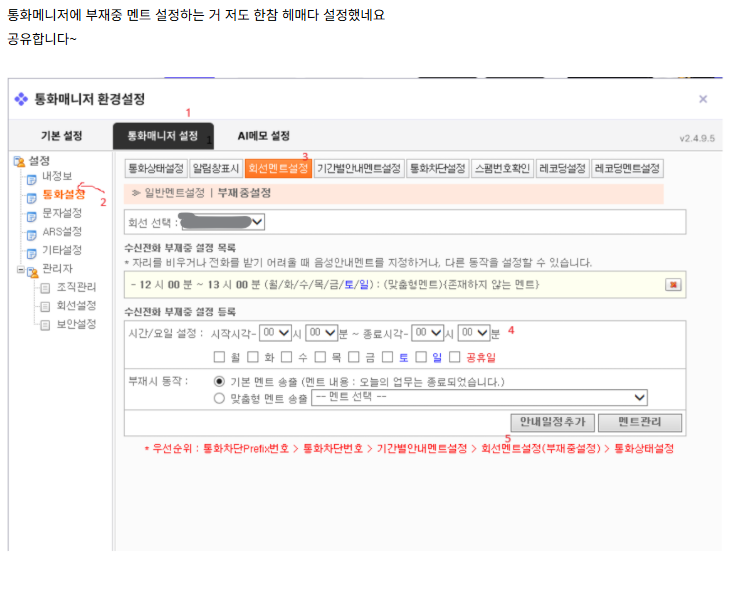
Task: Open the 통화상태설정 sub-tab
Action: tap(156, 168)
